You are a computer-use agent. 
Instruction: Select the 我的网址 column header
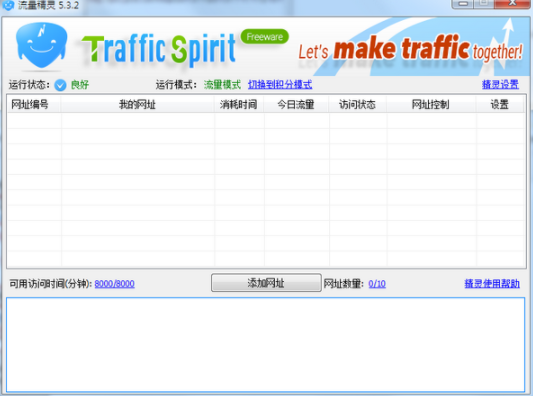[137, 104]
